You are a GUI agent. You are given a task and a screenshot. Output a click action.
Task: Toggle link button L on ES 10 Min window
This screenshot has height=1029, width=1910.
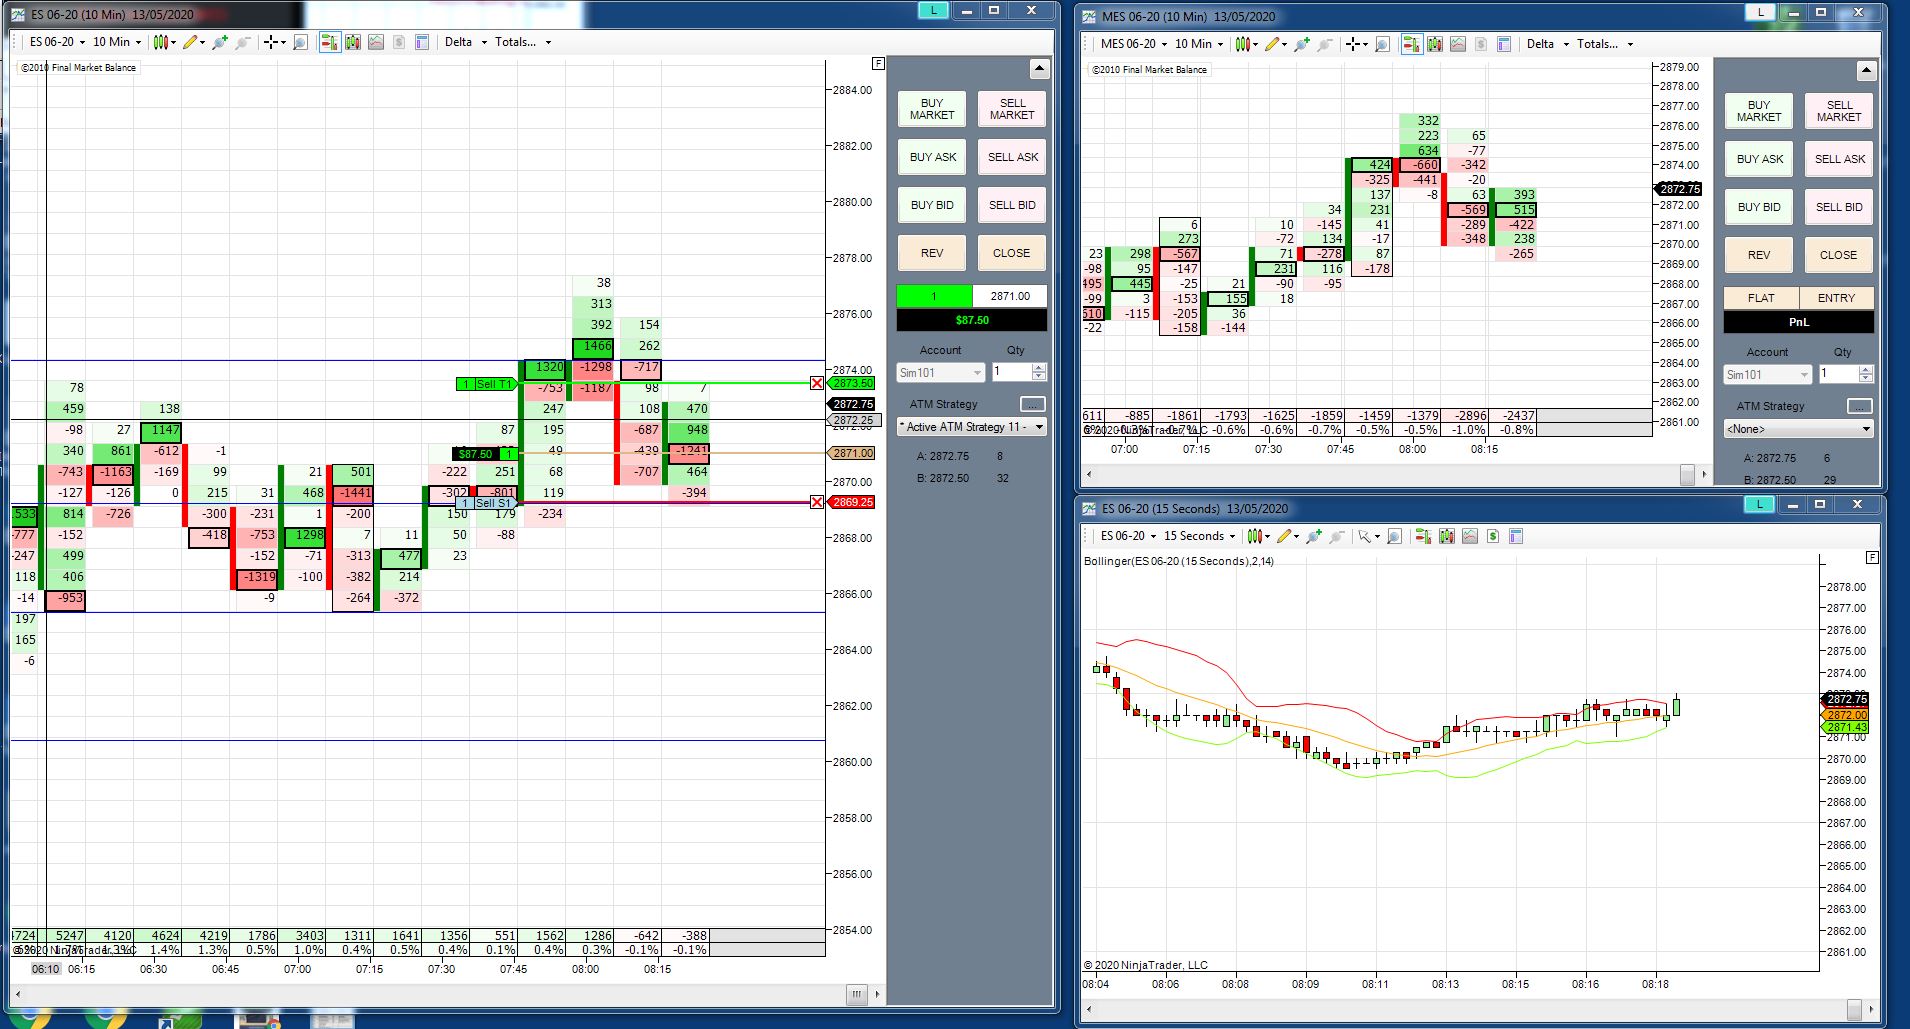(933, 10)
